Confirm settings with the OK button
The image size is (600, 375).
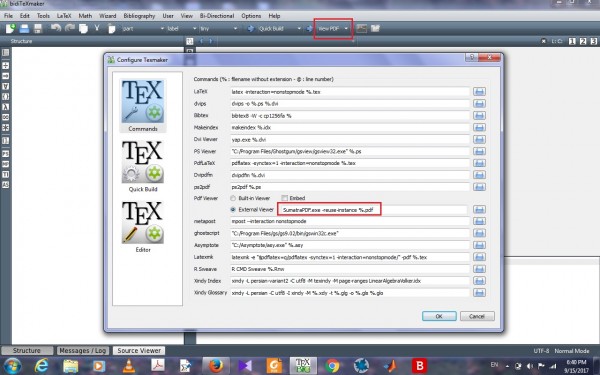439,316
